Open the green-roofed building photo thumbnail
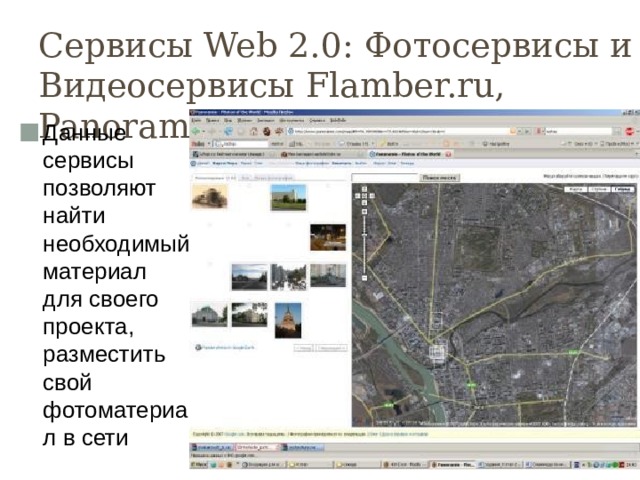This screenshot has height=480, width=640. [x=209, y=316]
